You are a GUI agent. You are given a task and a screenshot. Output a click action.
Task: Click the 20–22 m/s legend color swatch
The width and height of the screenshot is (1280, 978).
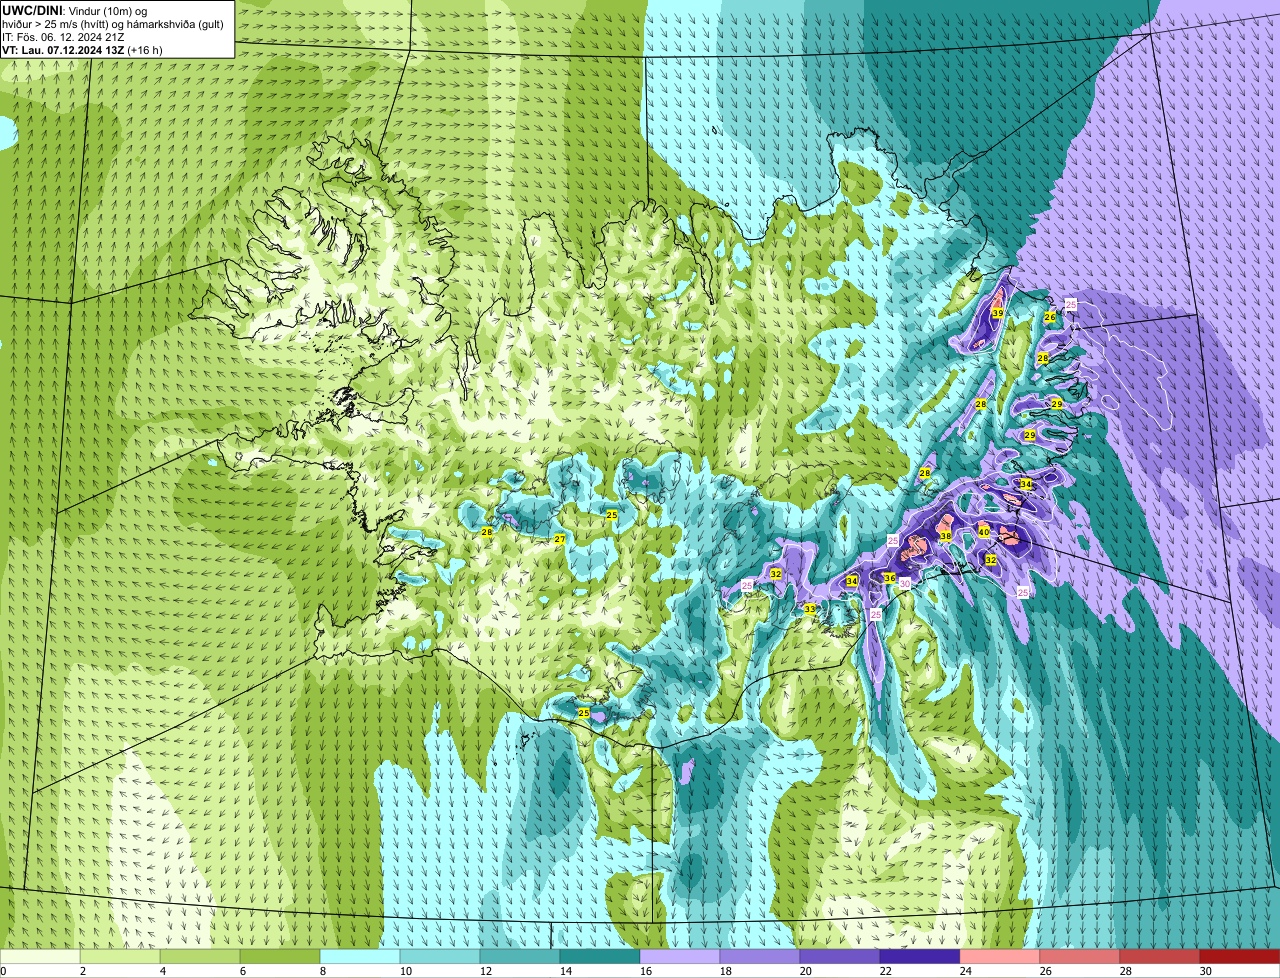click(840, 957)
